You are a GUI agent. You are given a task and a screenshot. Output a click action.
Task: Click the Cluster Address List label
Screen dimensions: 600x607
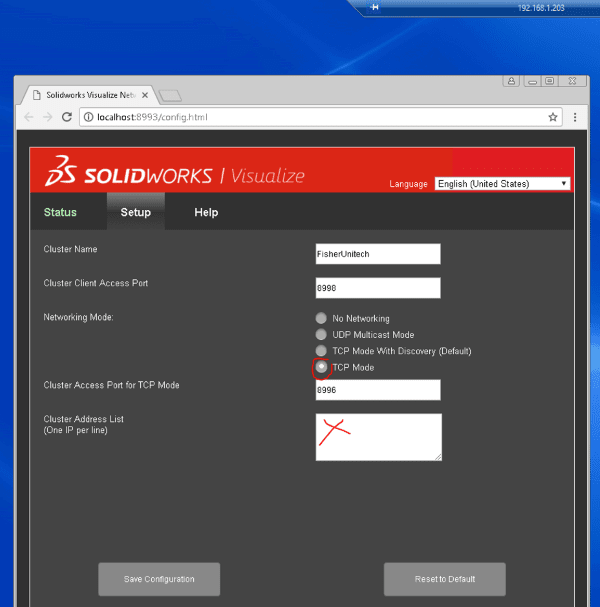click(83, 424)
